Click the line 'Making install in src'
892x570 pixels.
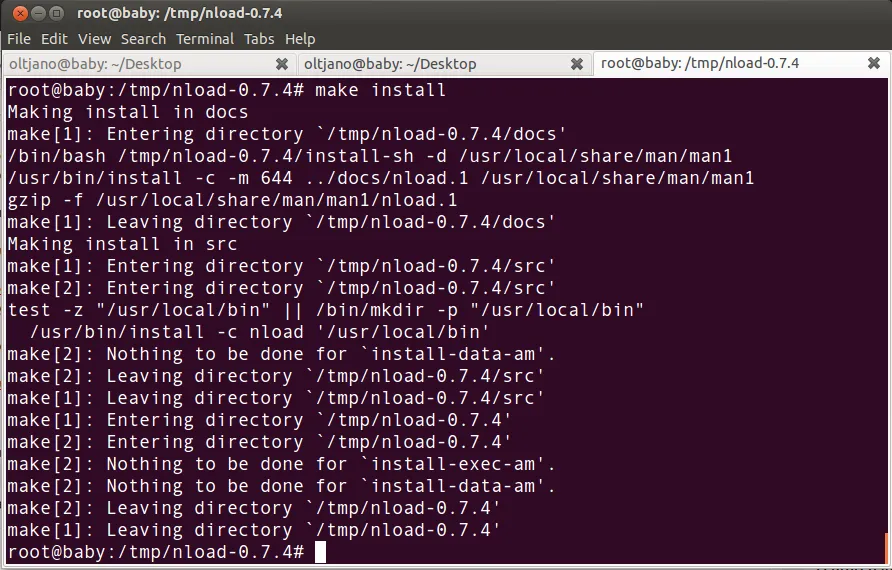(122, 244)
